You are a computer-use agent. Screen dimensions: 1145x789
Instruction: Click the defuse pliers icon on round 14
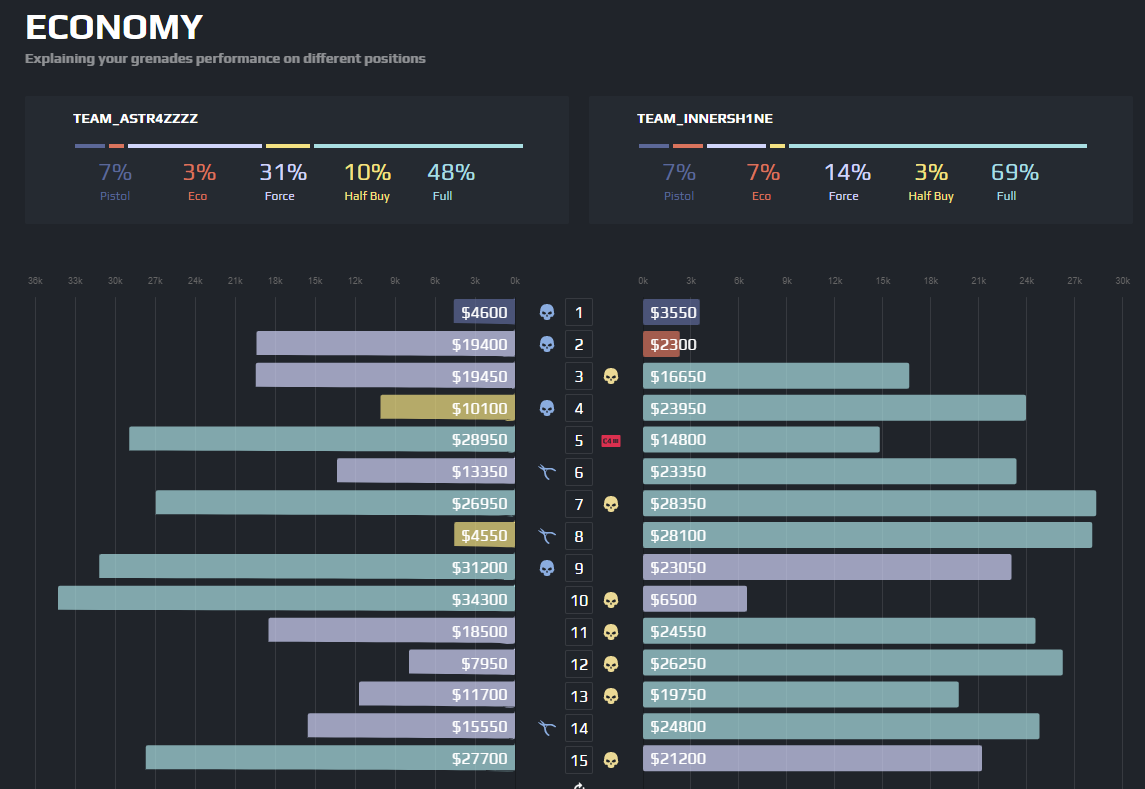(546, 728)
